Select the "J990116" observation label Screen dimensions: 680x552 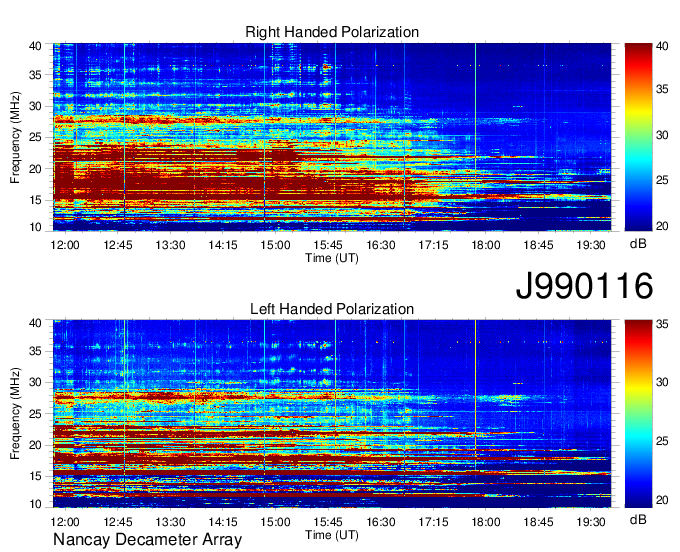point(584,286)
